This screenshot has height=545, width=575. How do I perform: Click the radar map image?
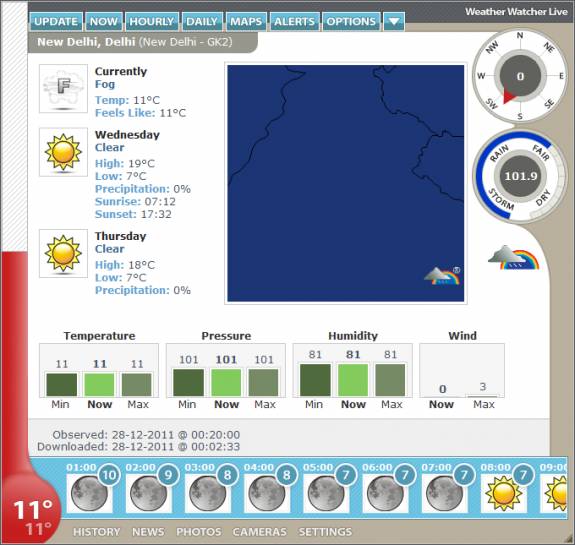[345, 183]
